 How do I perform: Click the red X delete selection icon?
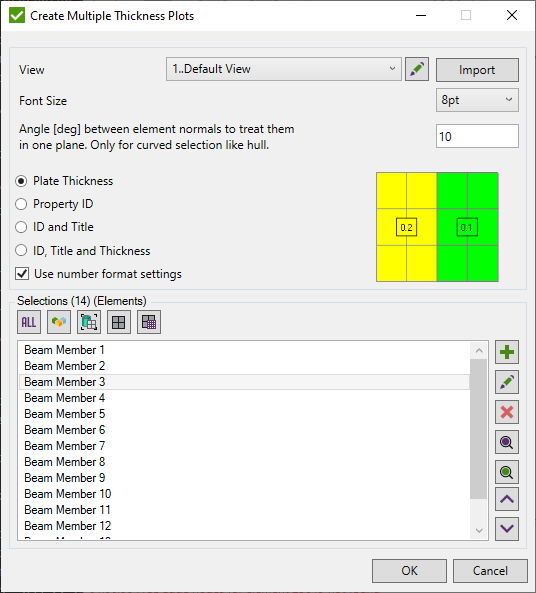point(507,412)
